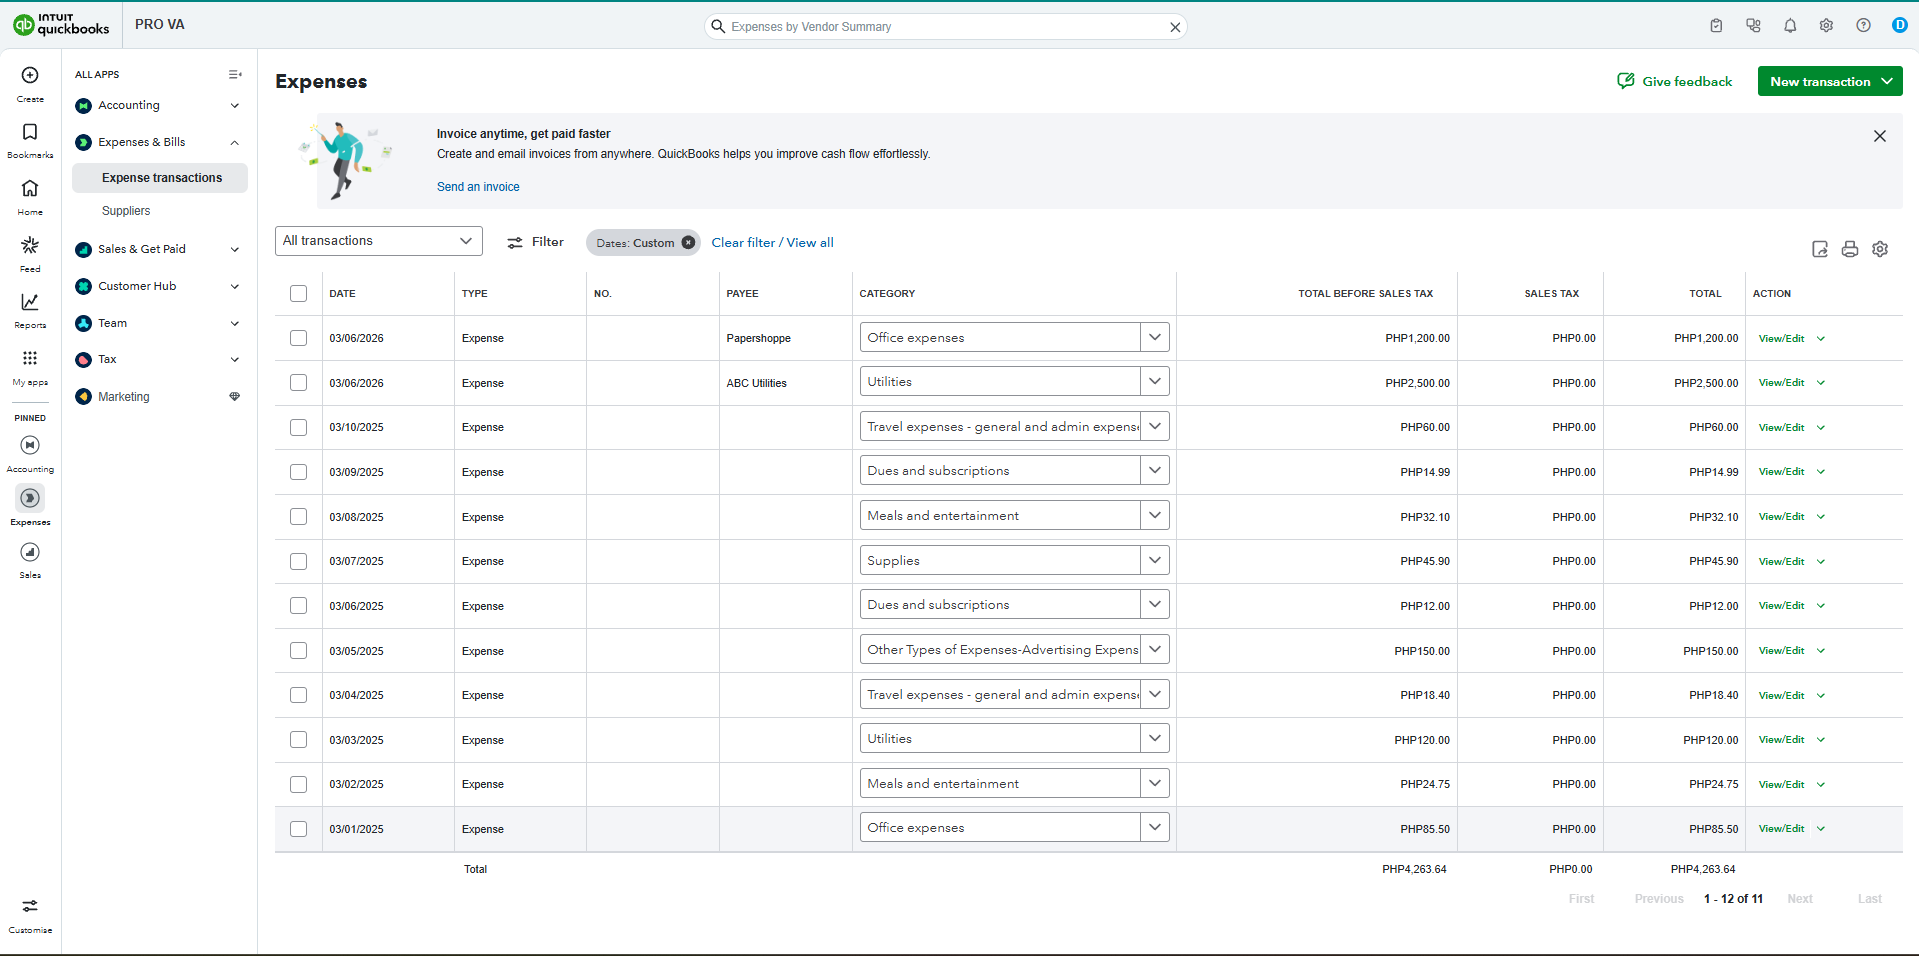
Task: Tick the select-all checkbox in table header
Action: point(298,293)
